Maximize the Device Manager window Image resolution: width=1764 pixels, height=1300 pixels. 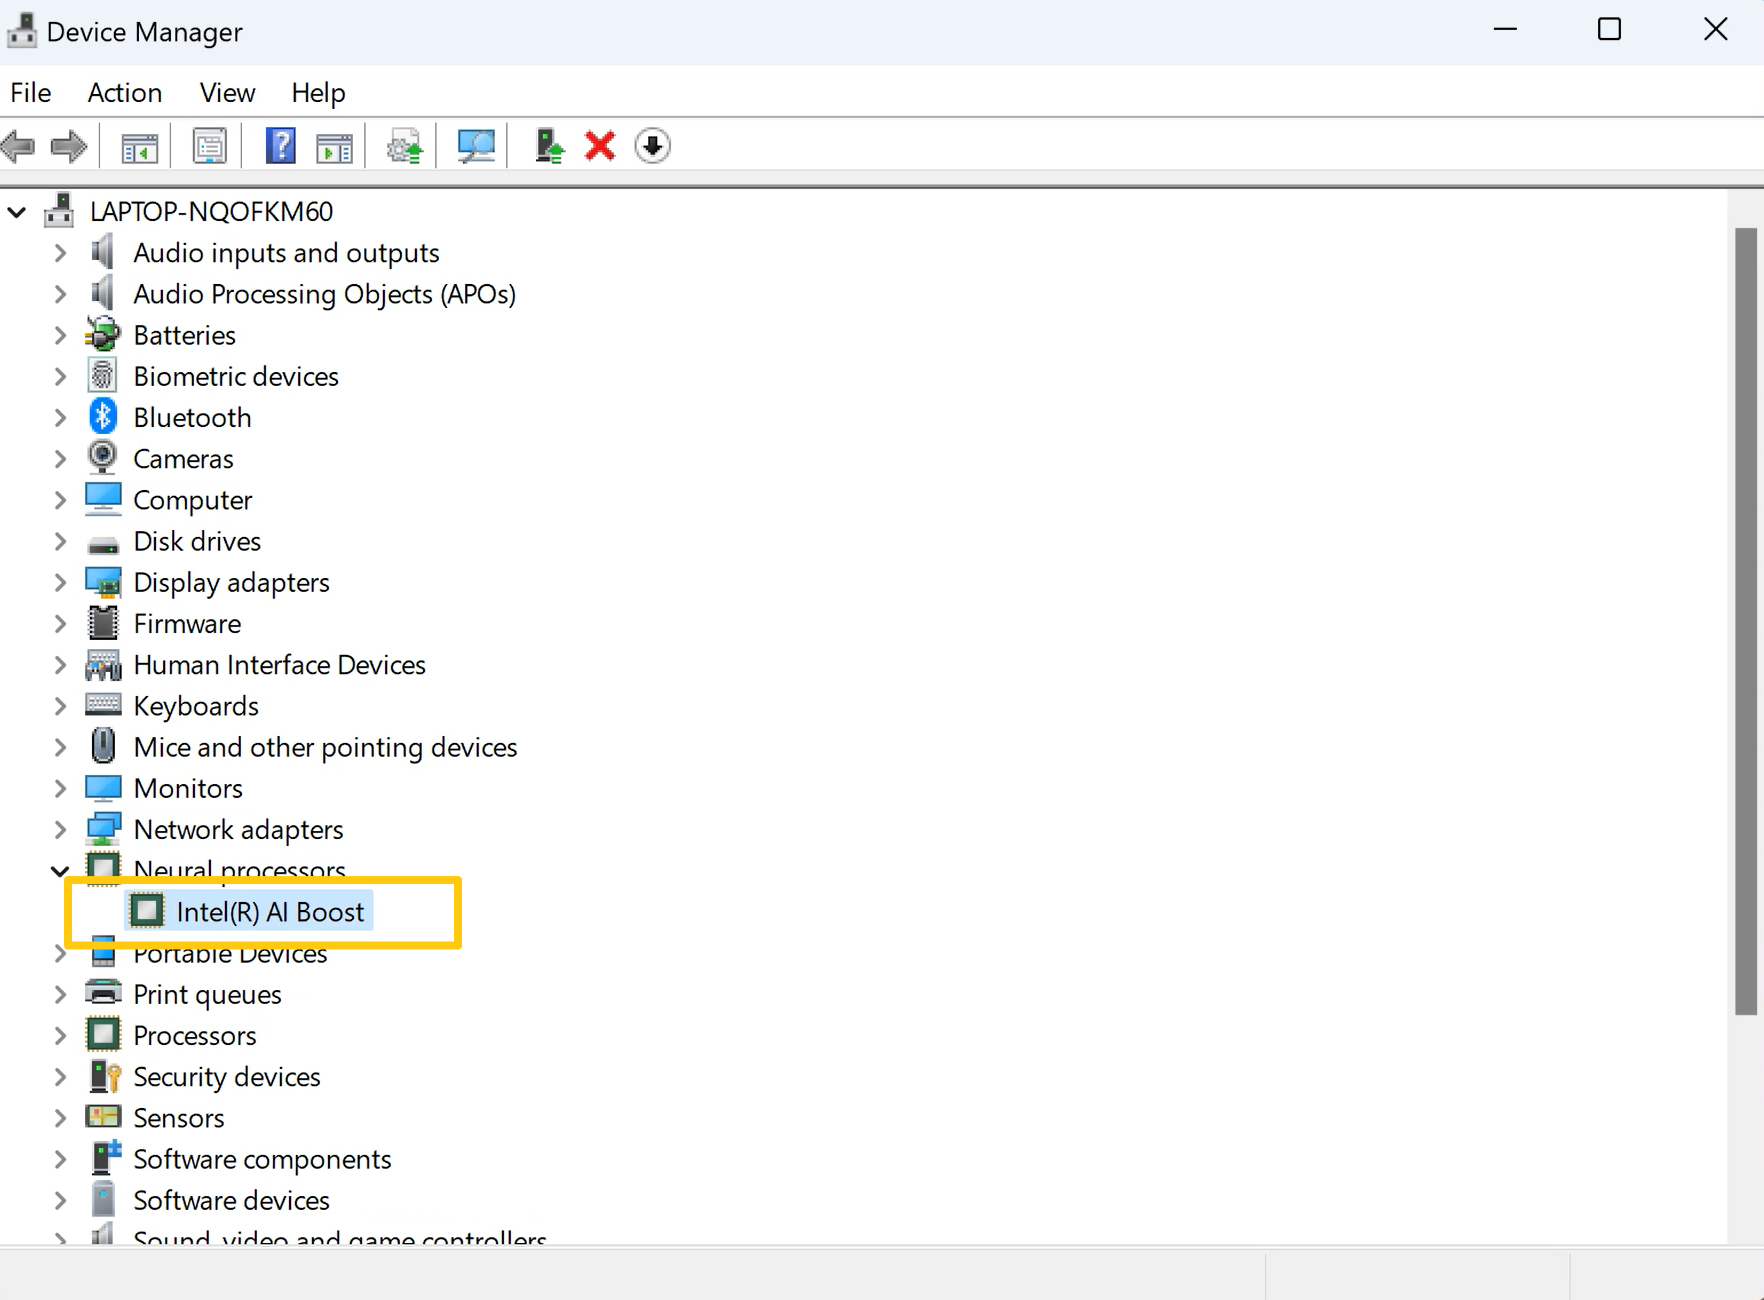(1609, 30)
